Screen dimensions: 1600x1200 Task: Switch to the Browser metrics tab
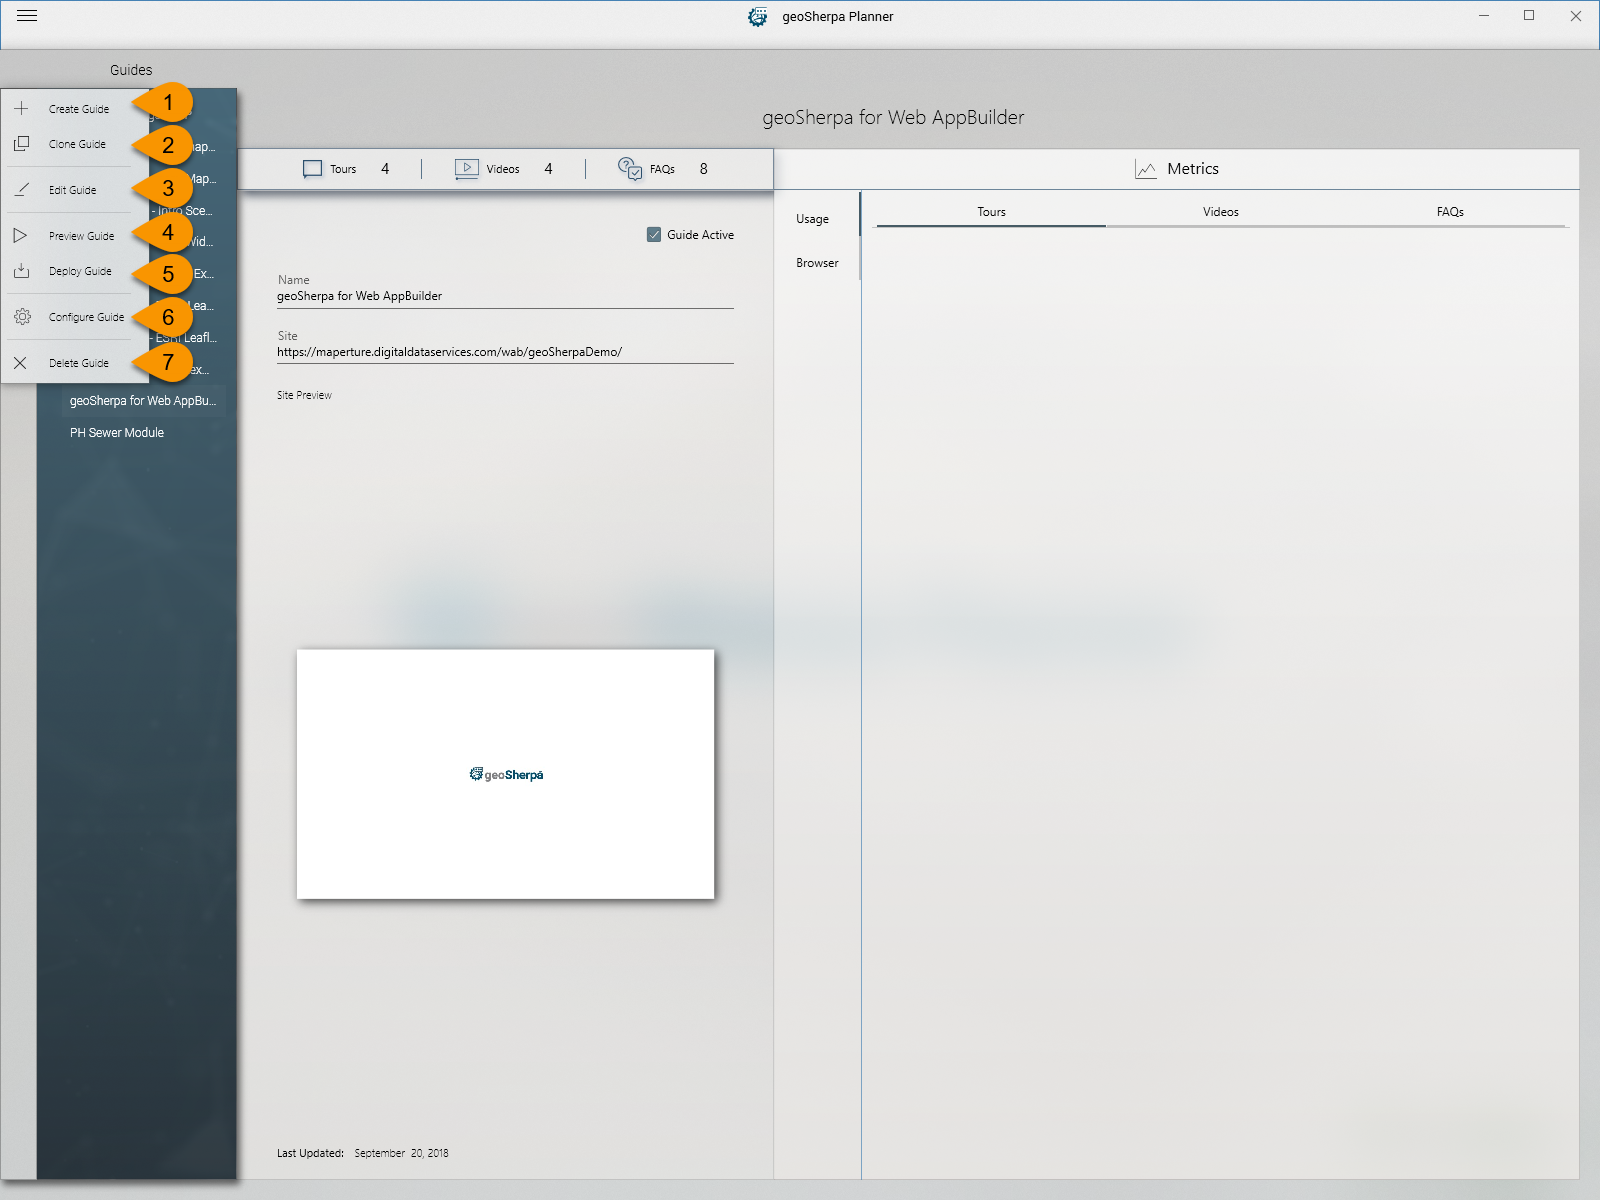click(x=817, y=263)
